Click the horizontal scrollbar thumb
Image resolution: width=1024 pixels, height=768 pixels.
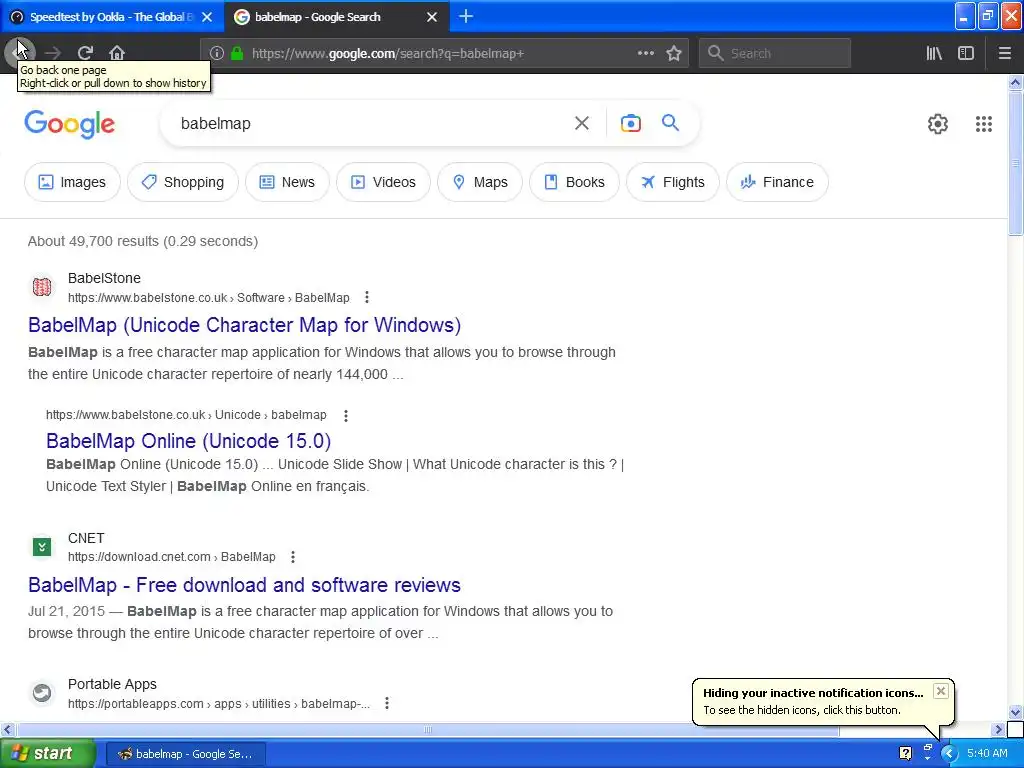click(428, 729)
